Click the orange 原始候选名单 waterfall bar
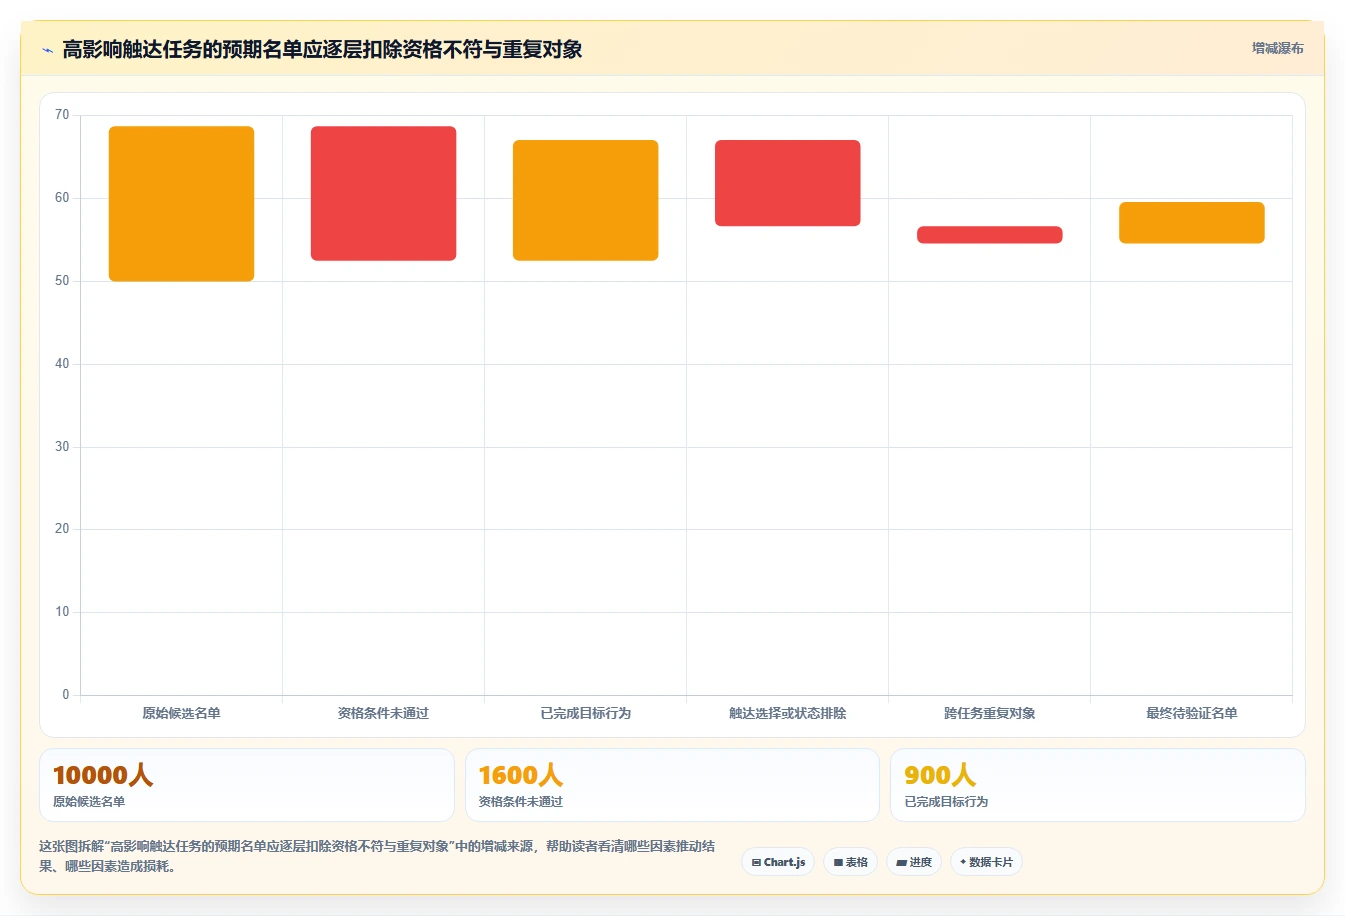The width and height of the screenshot is (1345, 916). click(x=181, y=204)
